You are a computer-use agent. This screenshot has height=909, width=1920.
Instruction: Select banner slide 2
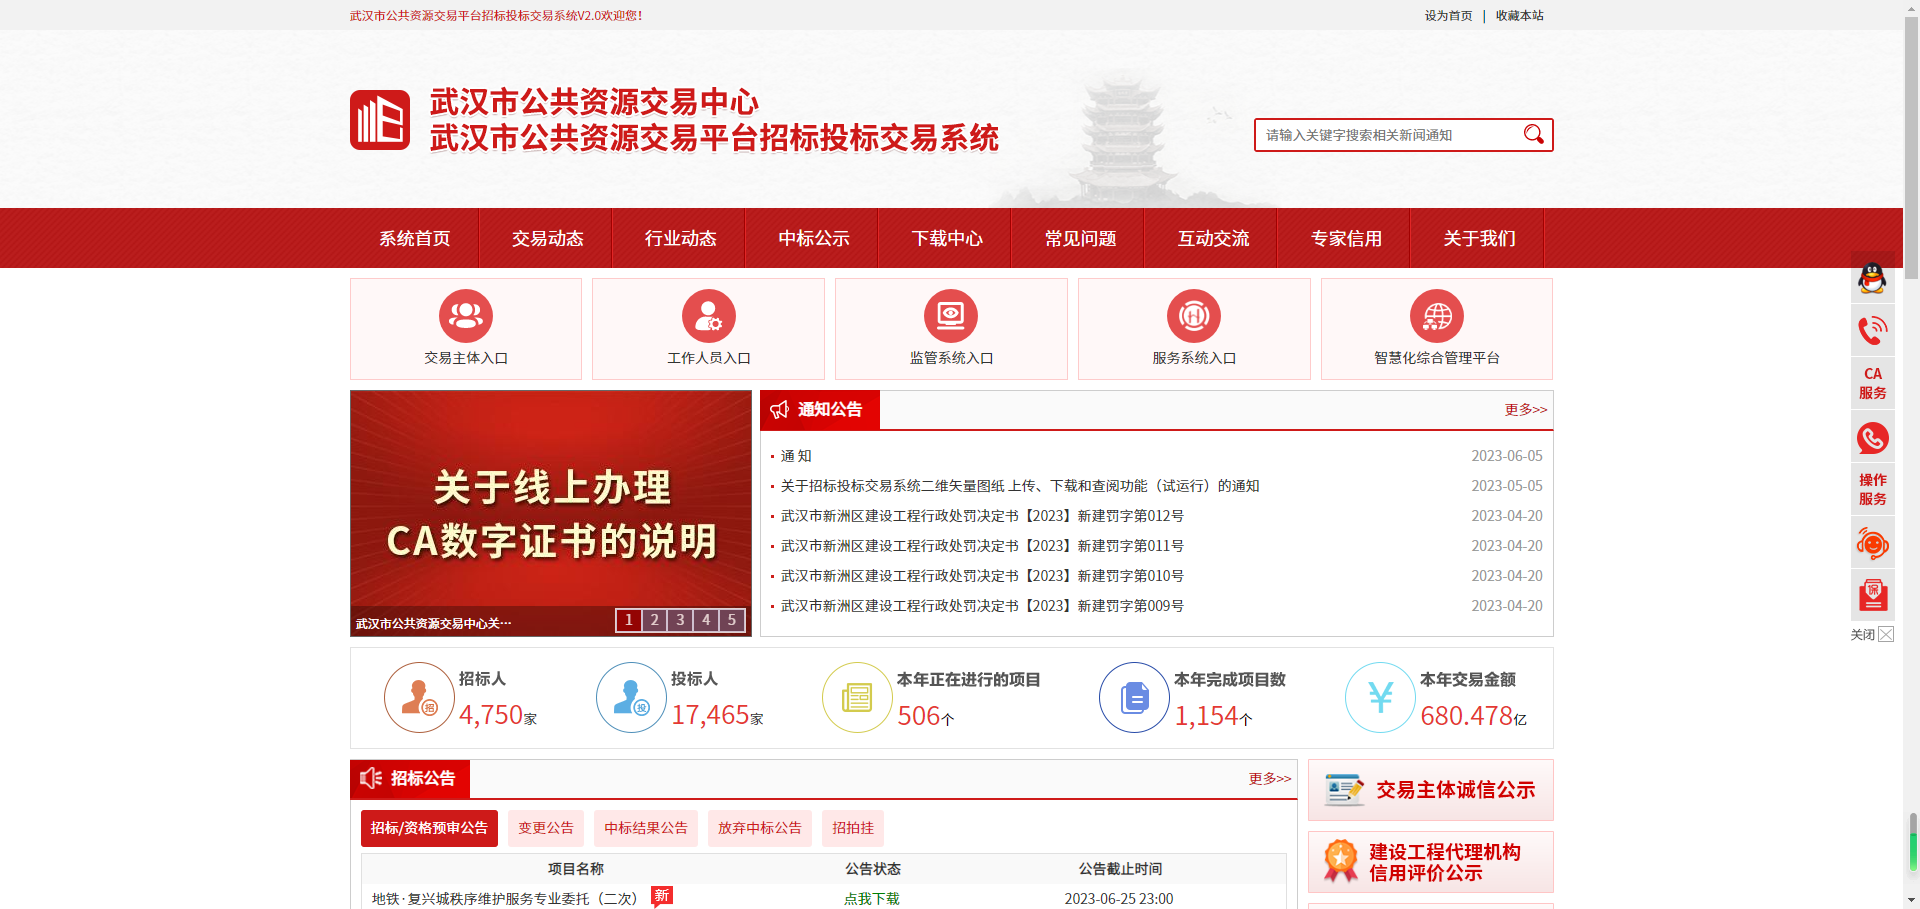point(654,620)
